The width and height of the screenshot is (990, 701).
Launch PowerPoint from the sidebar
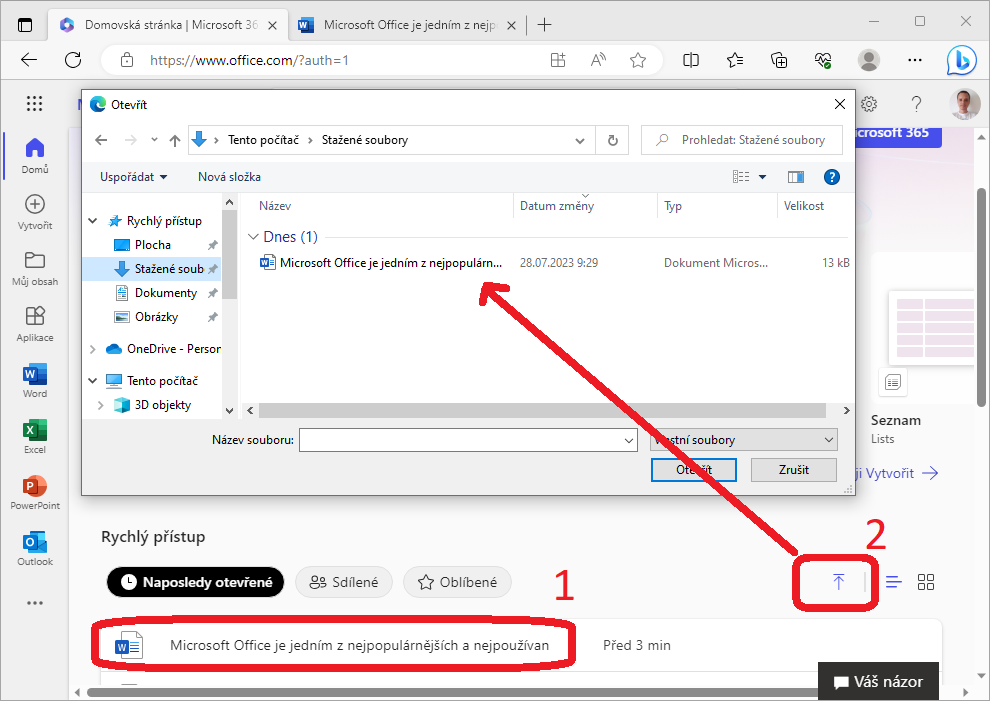click(x=35, y=493)
